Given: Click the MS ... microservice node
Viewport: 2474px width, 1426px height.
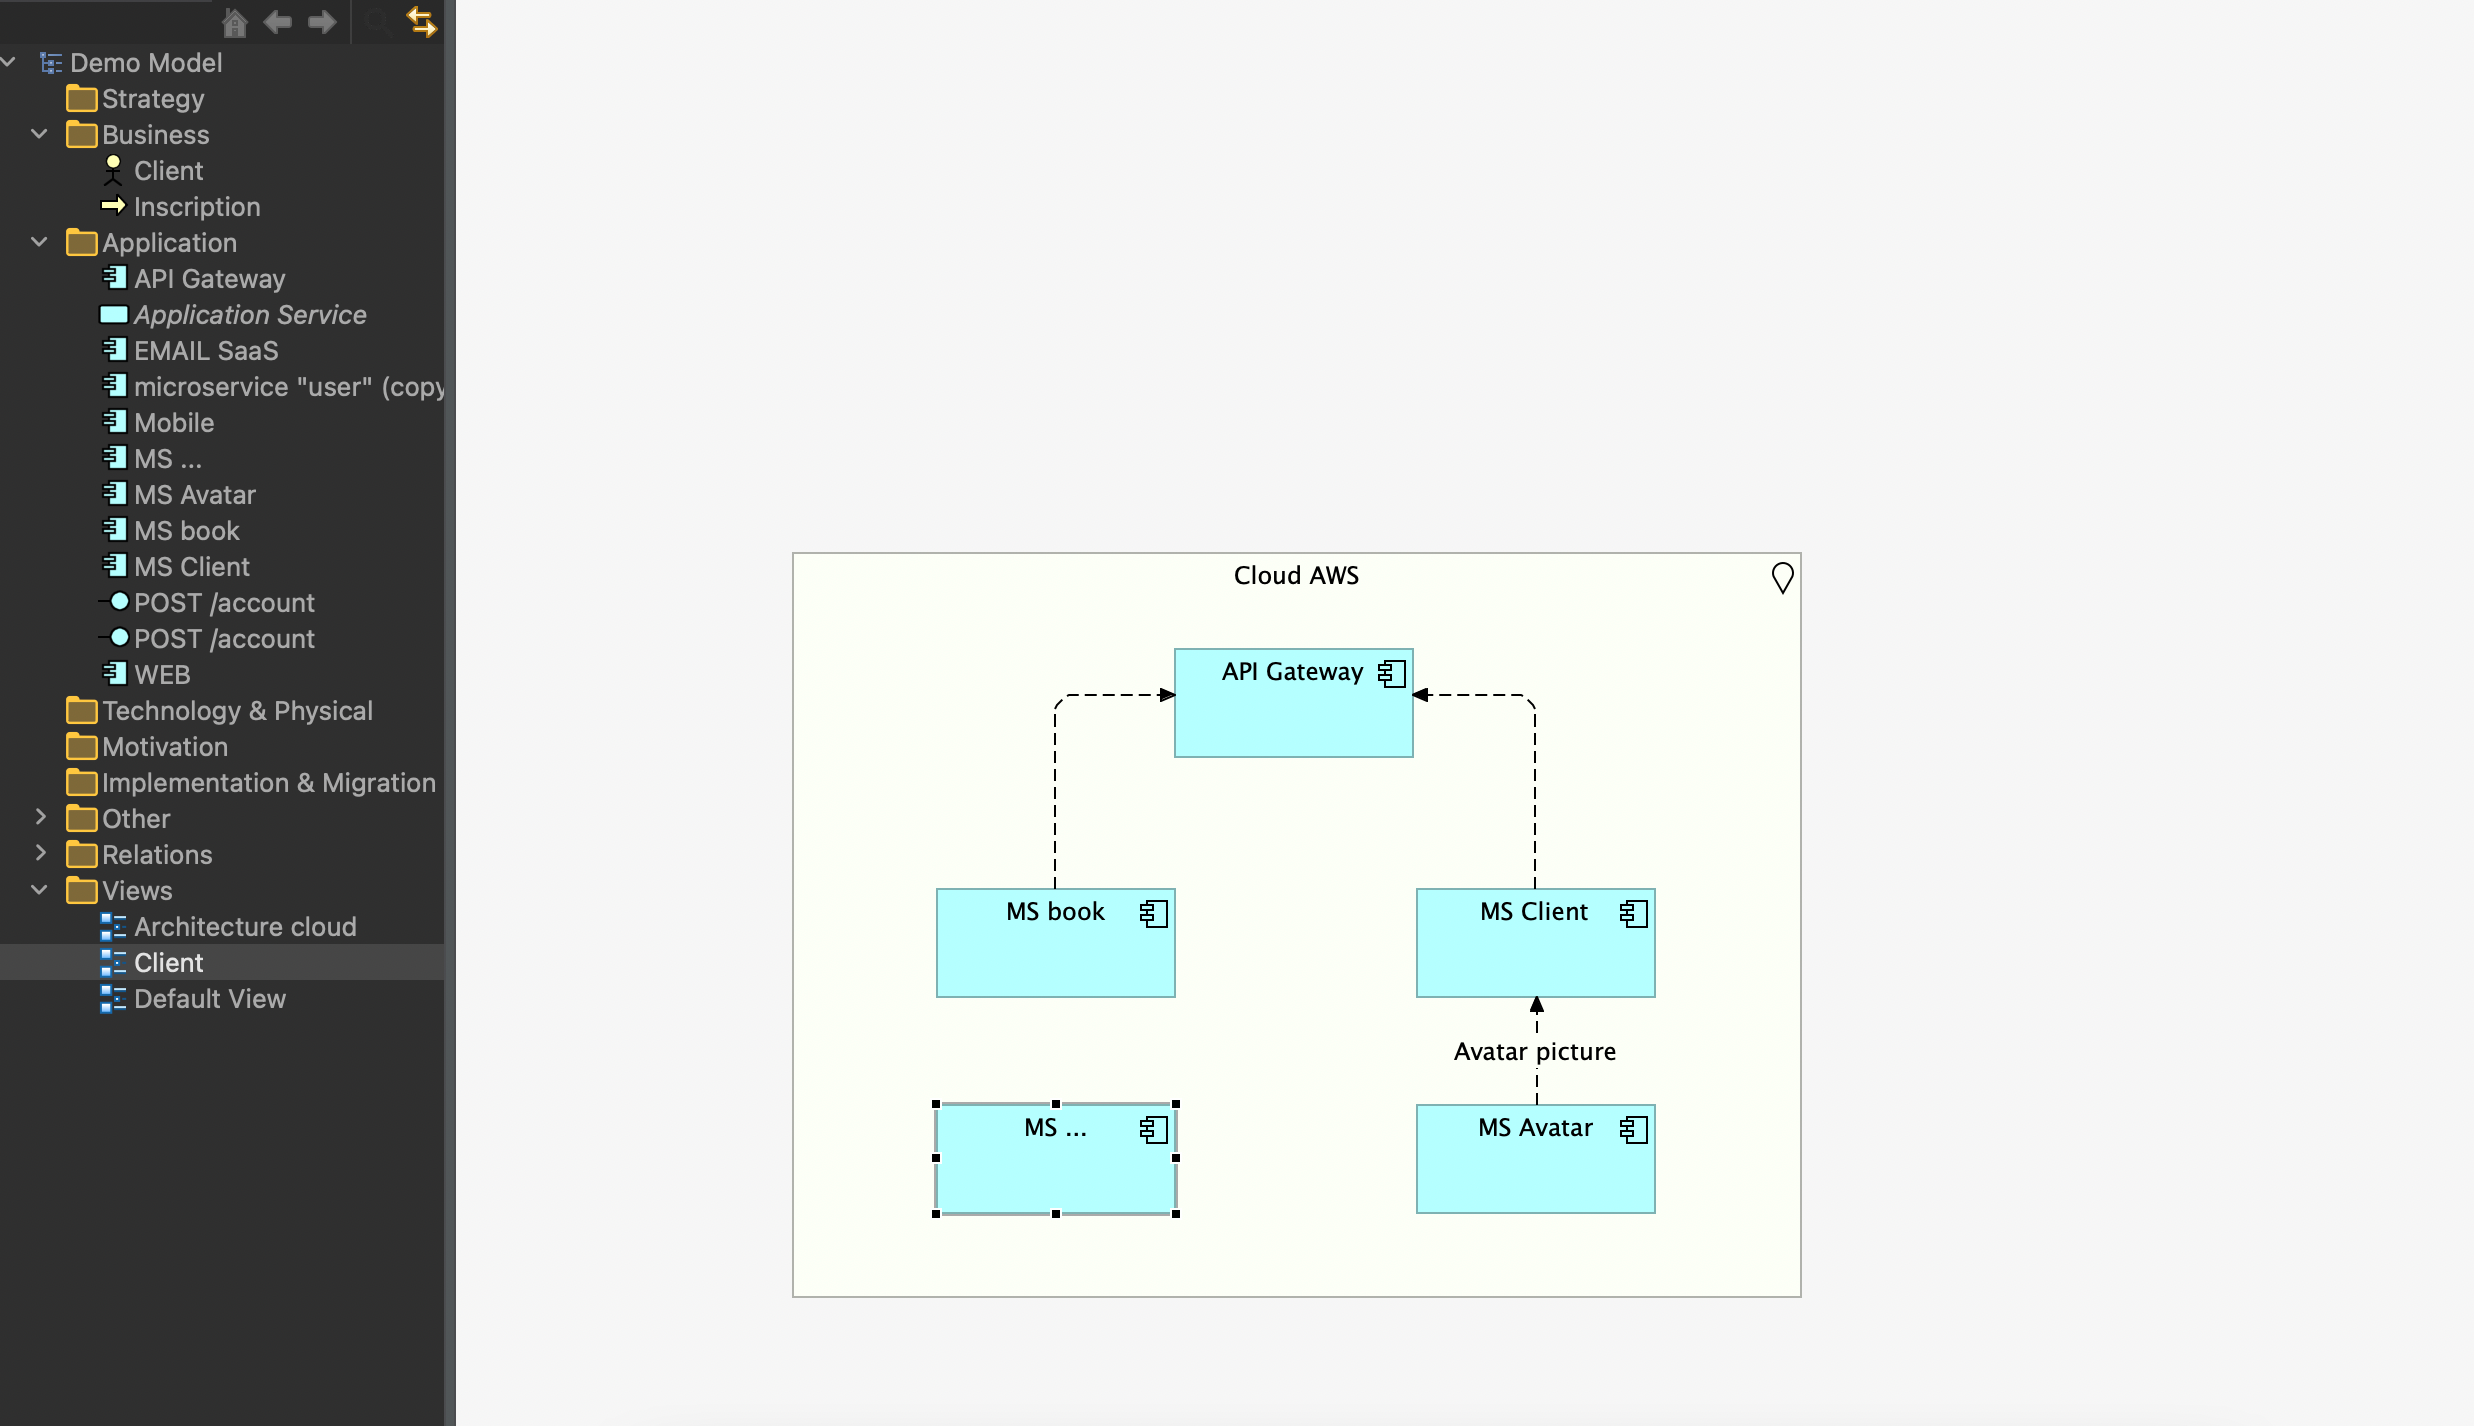Looking at the screenshot, I should coord(1053,1156).
